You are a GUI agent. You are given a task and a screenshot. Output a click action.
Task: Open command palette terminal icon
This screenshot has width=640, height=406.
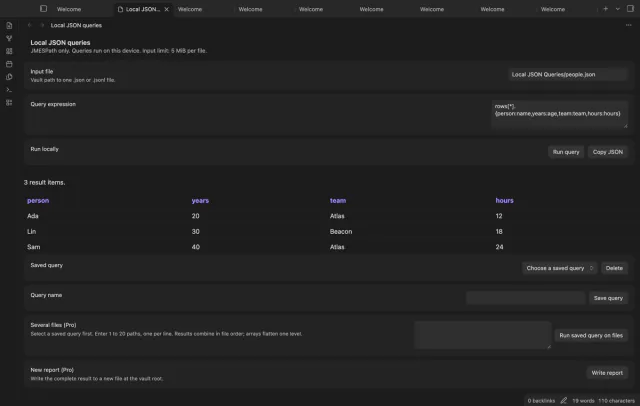click(9, 90)
